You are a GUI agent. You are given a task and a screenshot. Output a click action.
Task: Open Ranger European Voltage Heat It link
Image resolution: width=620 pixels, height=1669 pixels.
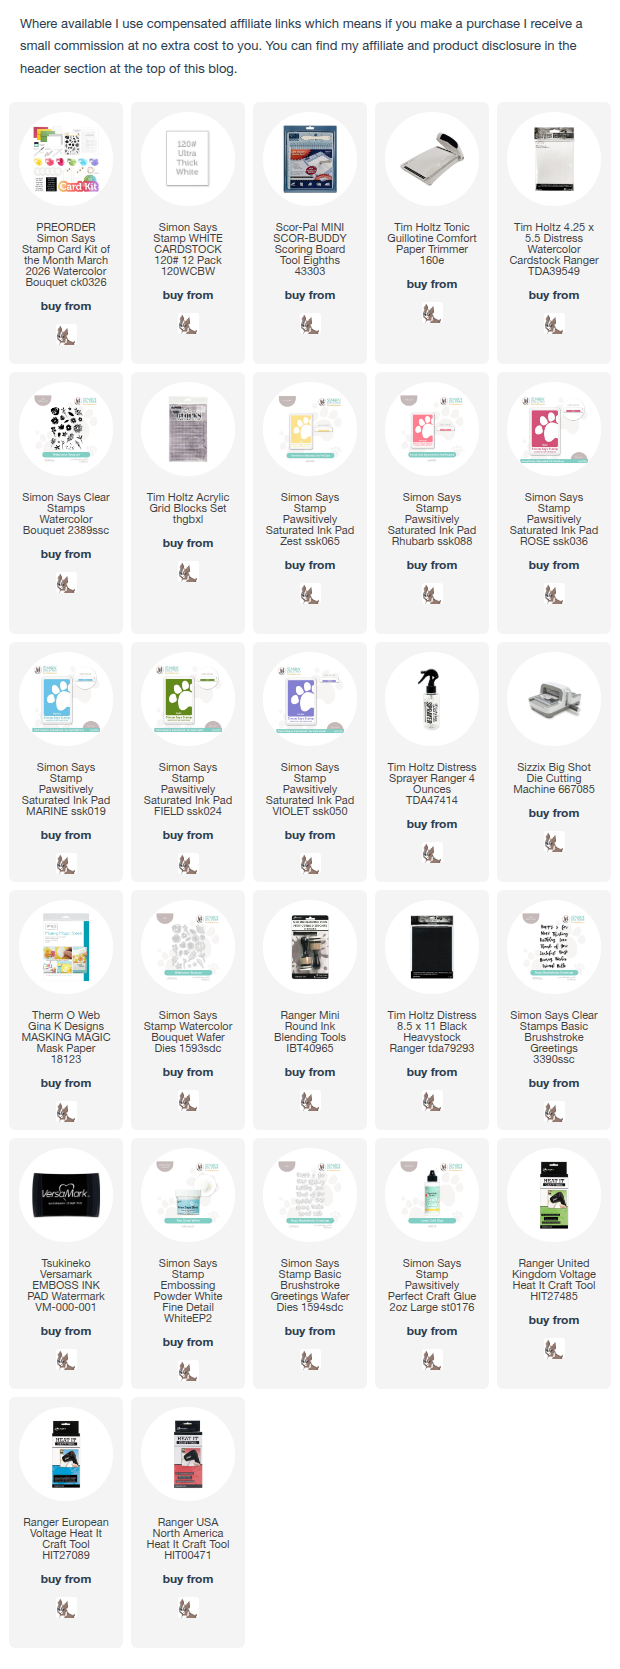click(x=66, y=1539)
